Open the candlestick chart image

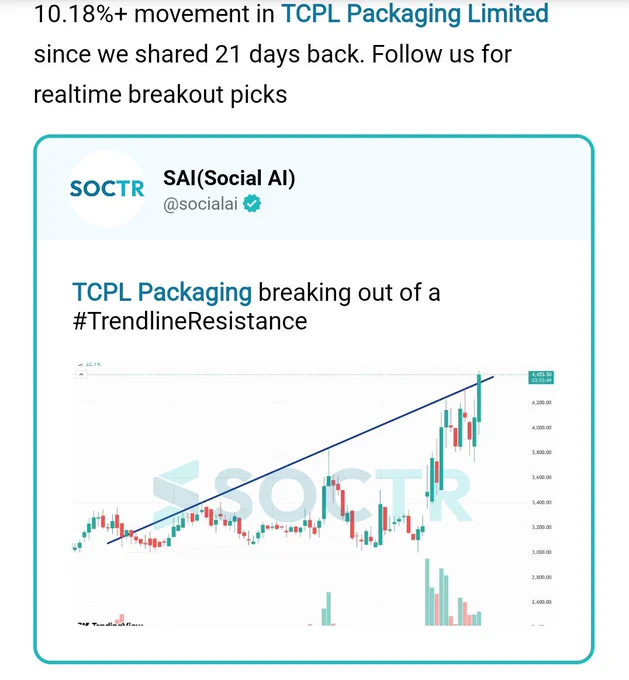[313, 493]
